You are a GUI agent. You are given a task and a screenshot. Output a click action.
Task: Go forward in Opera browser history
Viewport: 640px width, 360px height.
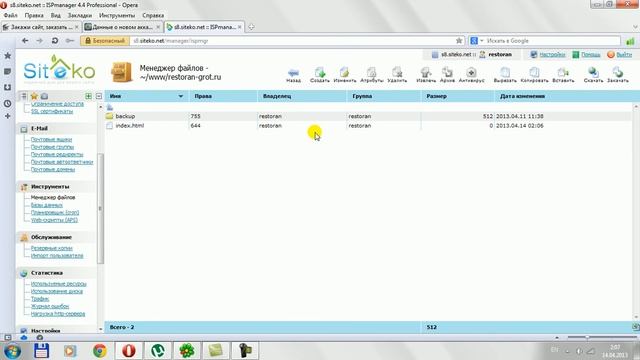40,41
